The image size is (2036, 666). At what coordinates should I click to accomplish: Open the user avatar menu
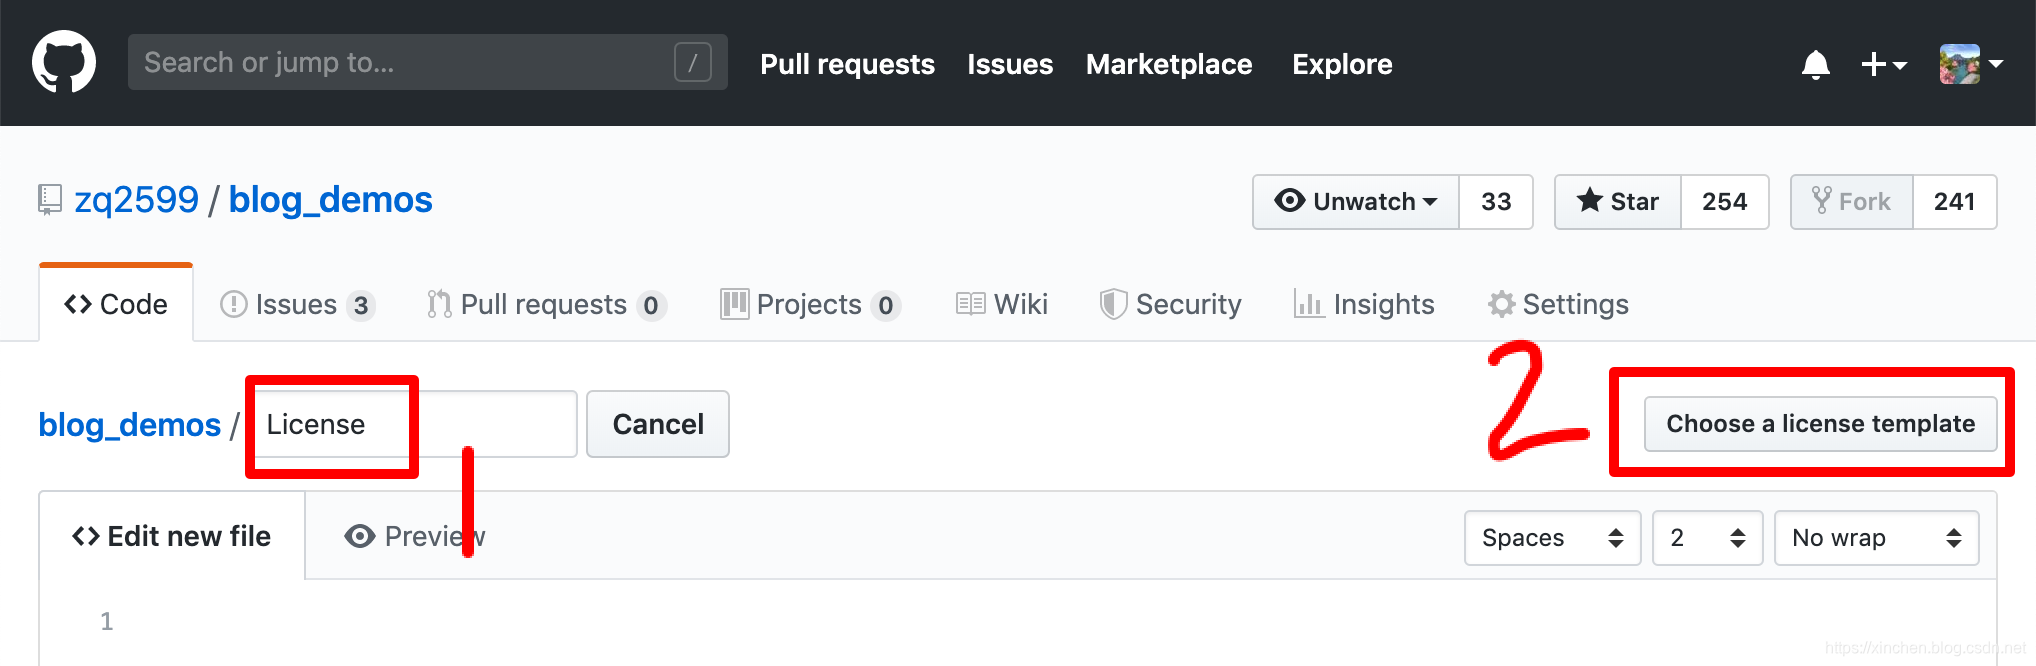[x=1970, y=64]
